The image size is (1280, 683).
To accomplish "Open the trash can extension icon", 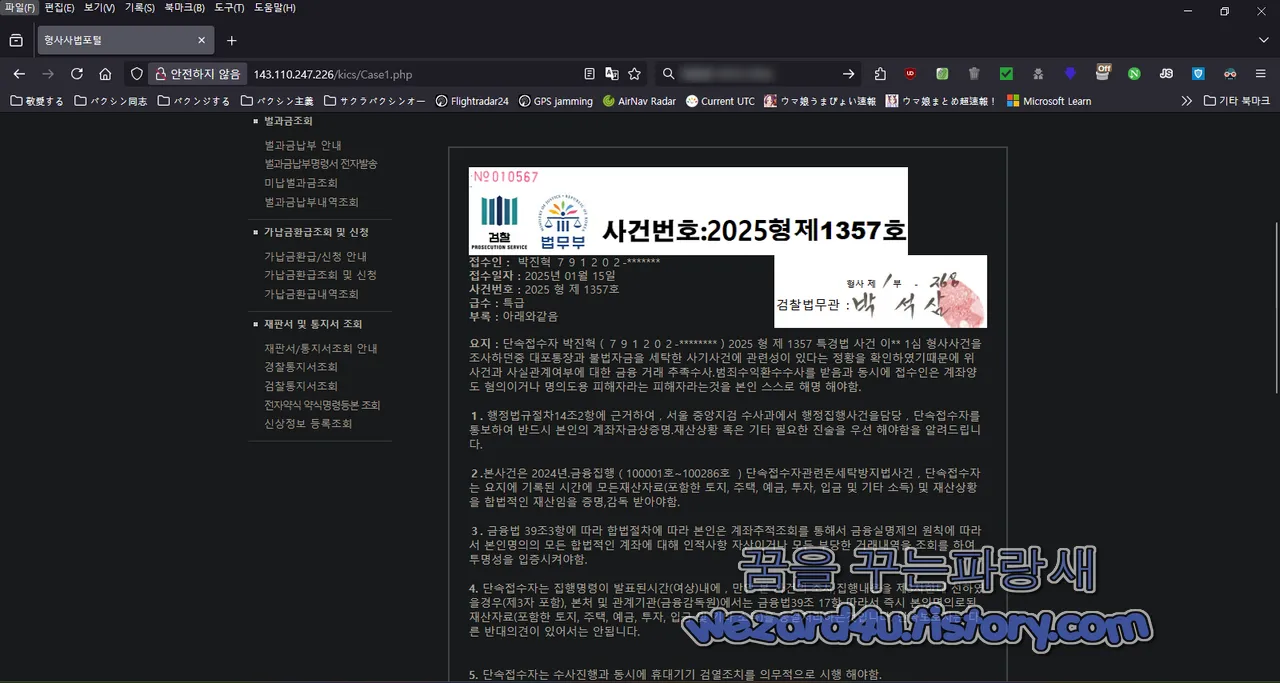I will 974,74.
